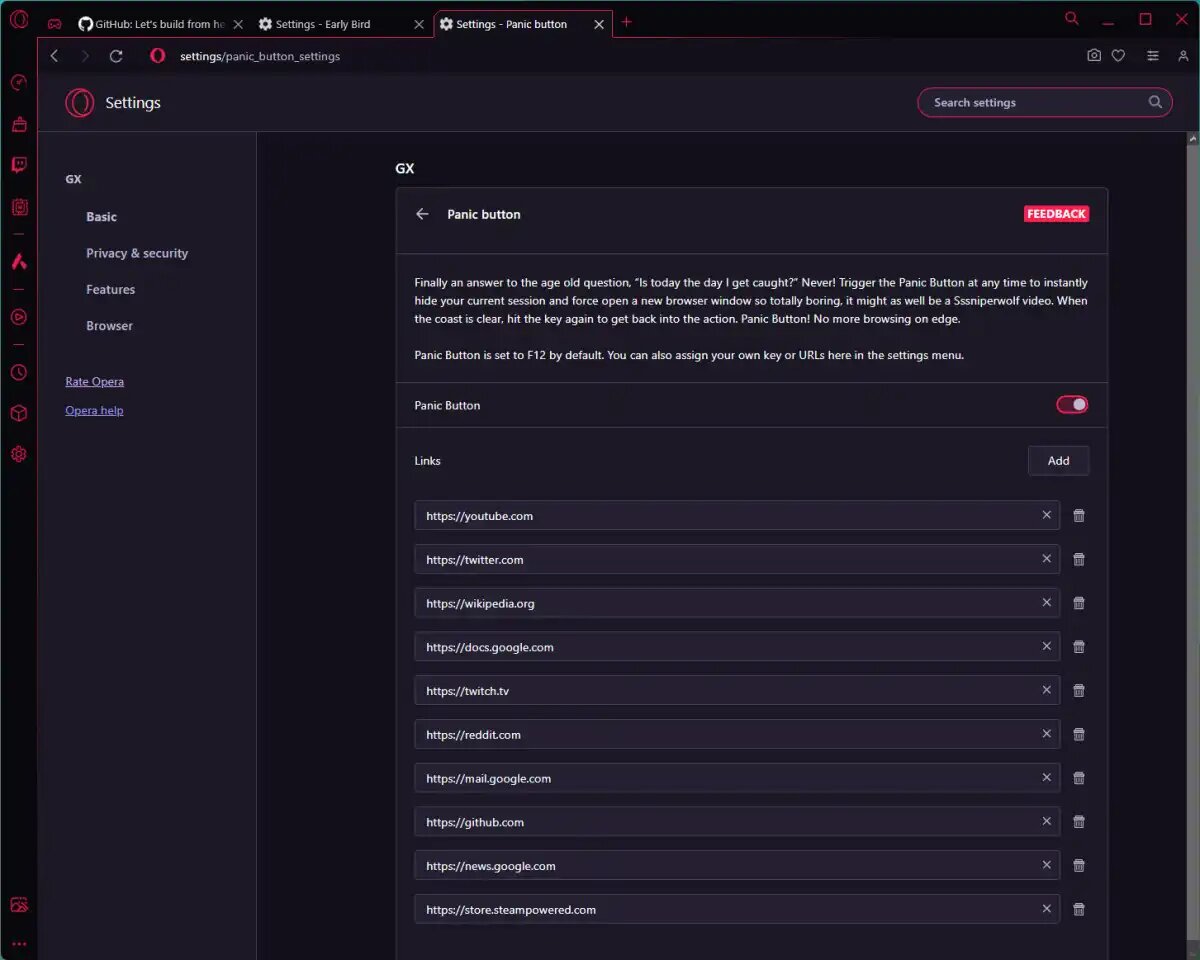
Task: Close the Settings - Early Bird tab
Action: pyautogui.click(x=418, y=24)
